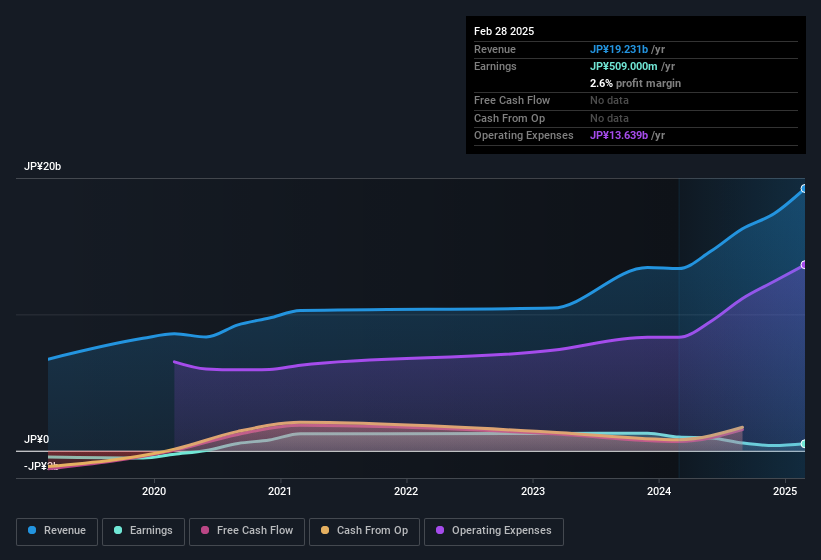Click the Earnings endpoint marker on the teal line
The width and height of the screenshot is (821, 560).
click(x=804, y=444)
